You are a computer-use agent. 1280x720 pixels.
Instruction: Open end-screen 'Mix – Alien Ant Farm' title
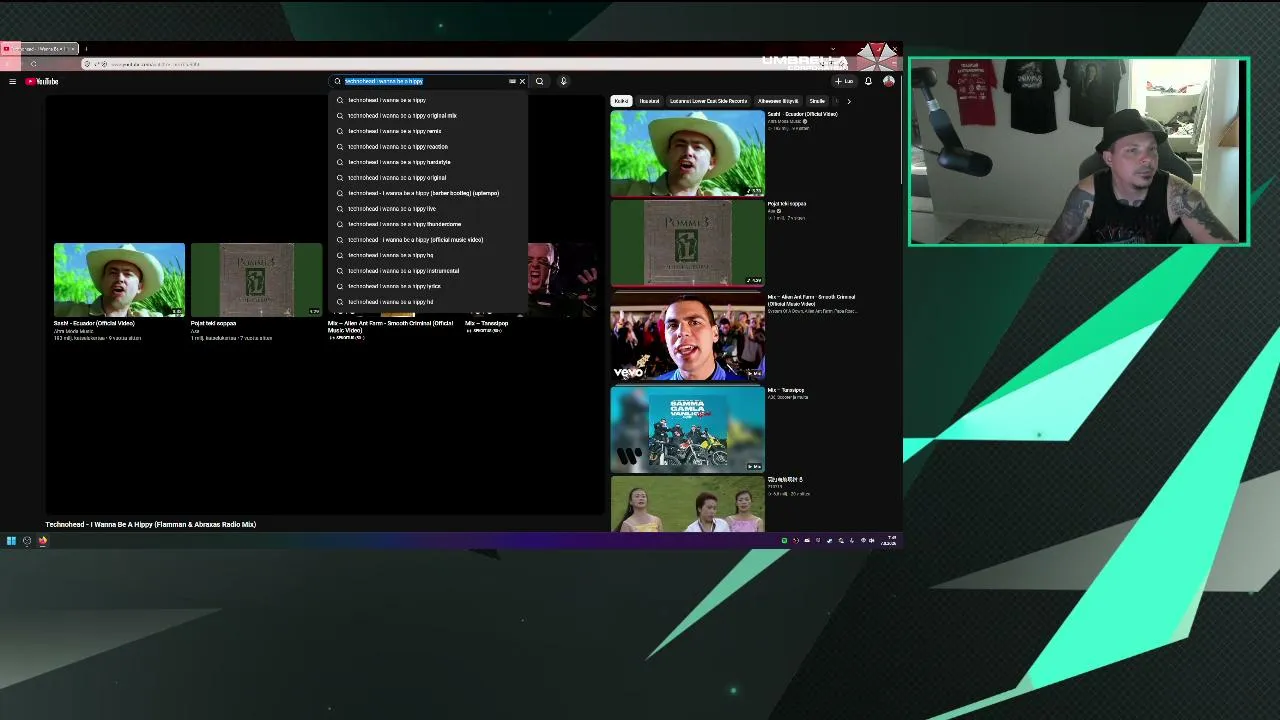(391, 326)
